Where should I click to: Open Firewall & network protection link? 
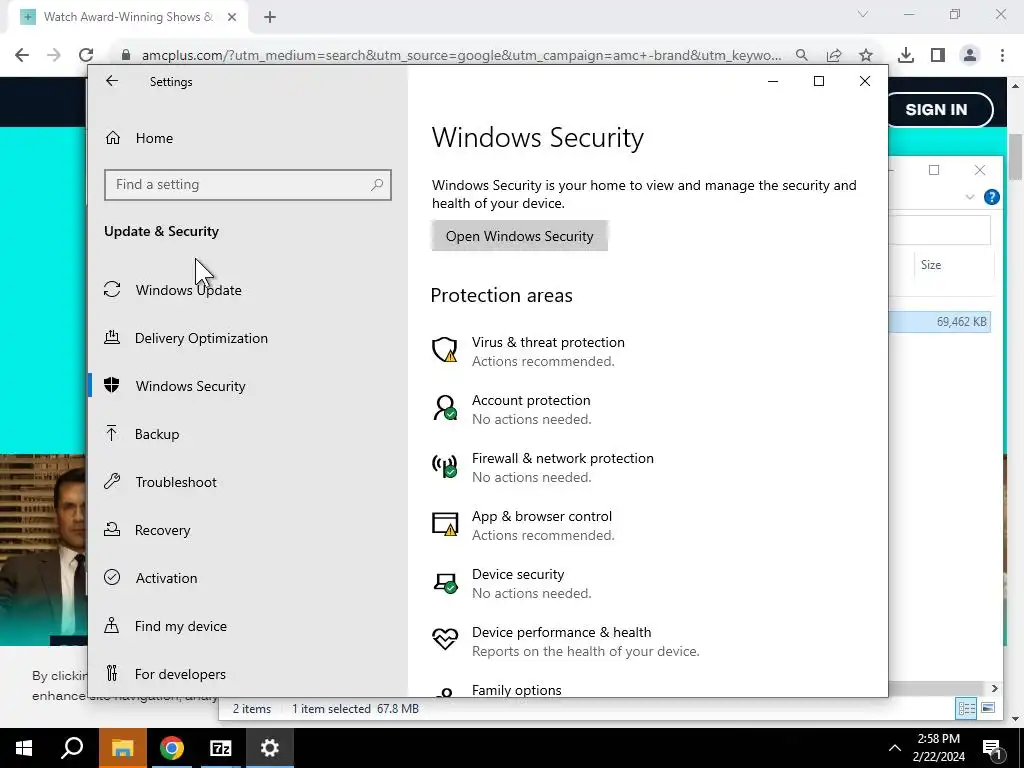click(562, 458)
